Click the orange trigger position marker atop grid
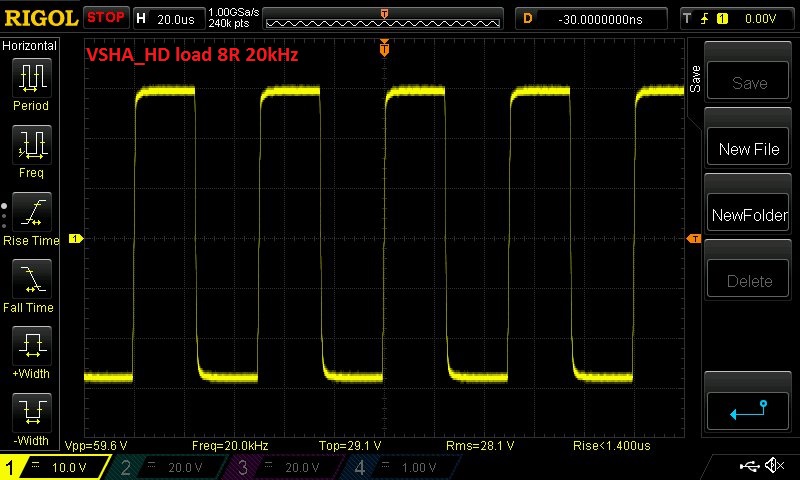800x480 pixels. (384, 47)
